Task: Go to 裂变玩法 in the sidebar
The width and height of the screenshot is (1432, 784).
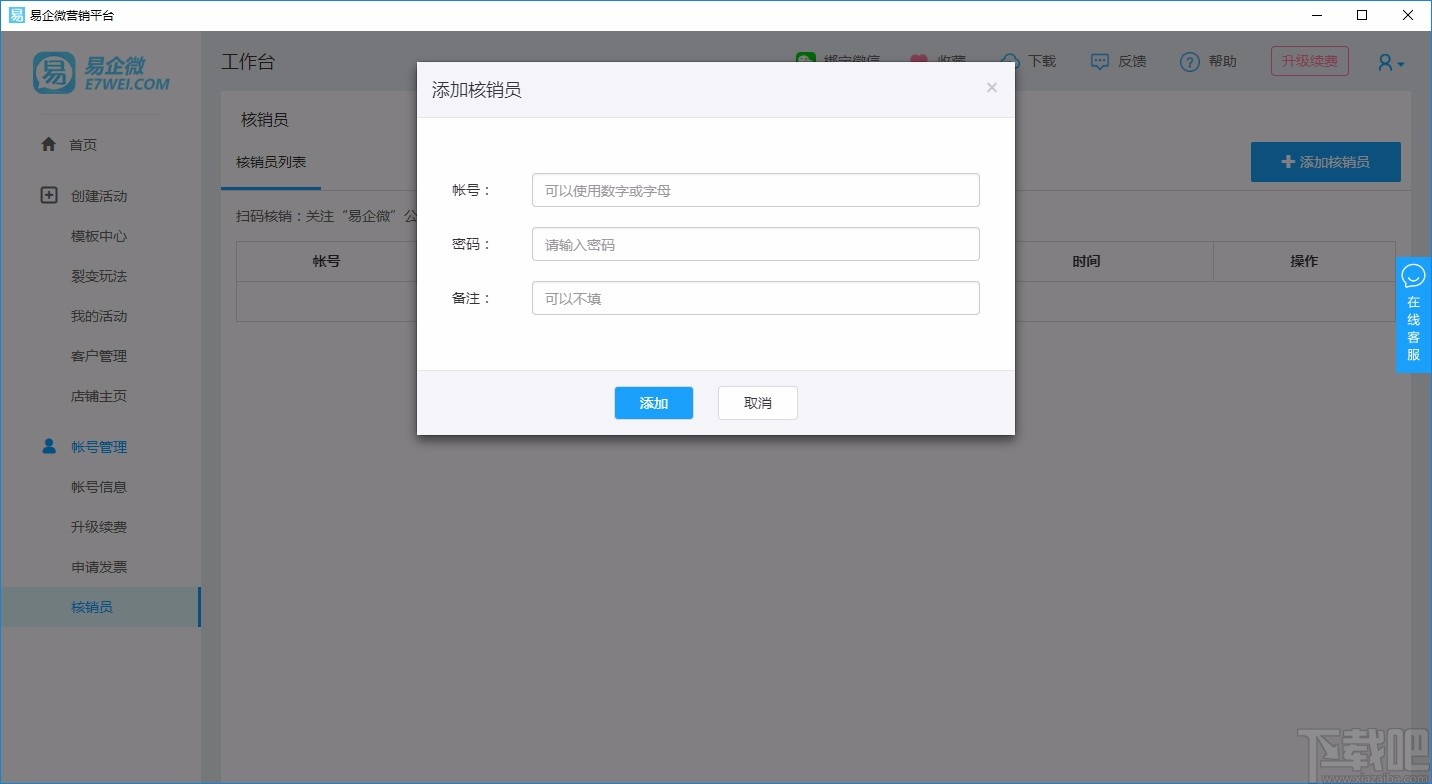Action: click(x=99, y=276)
